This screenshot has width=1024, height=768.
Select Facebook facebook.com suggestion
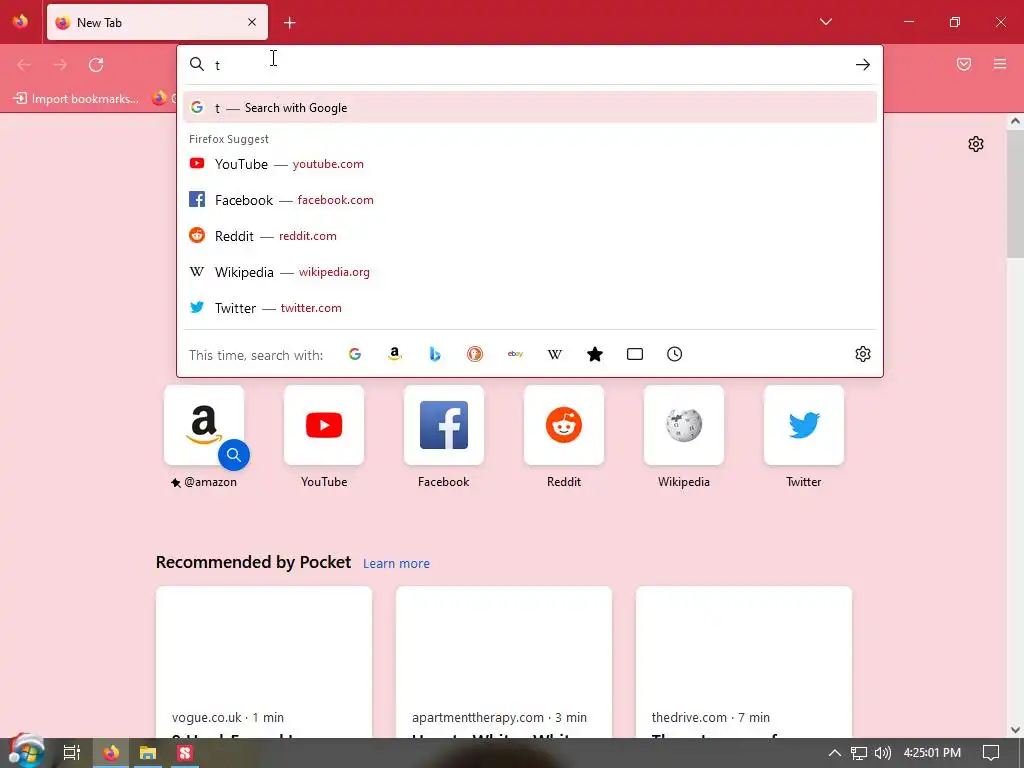click(x=530, y=200)
